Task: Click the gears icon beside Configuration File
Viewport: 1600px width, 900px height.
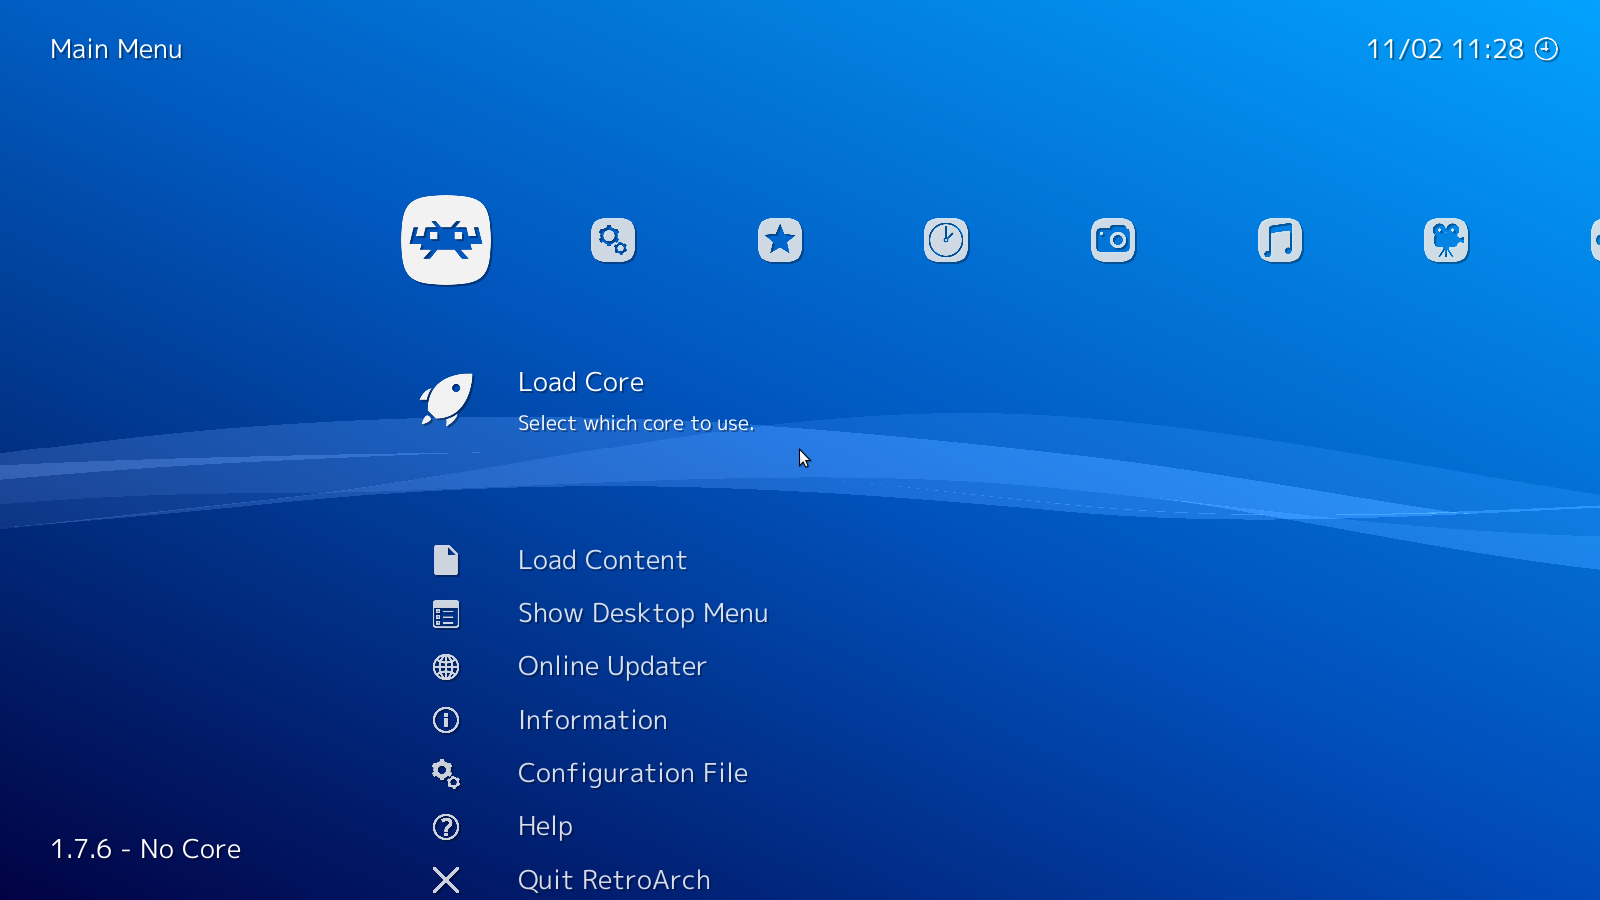Action: 446,774
